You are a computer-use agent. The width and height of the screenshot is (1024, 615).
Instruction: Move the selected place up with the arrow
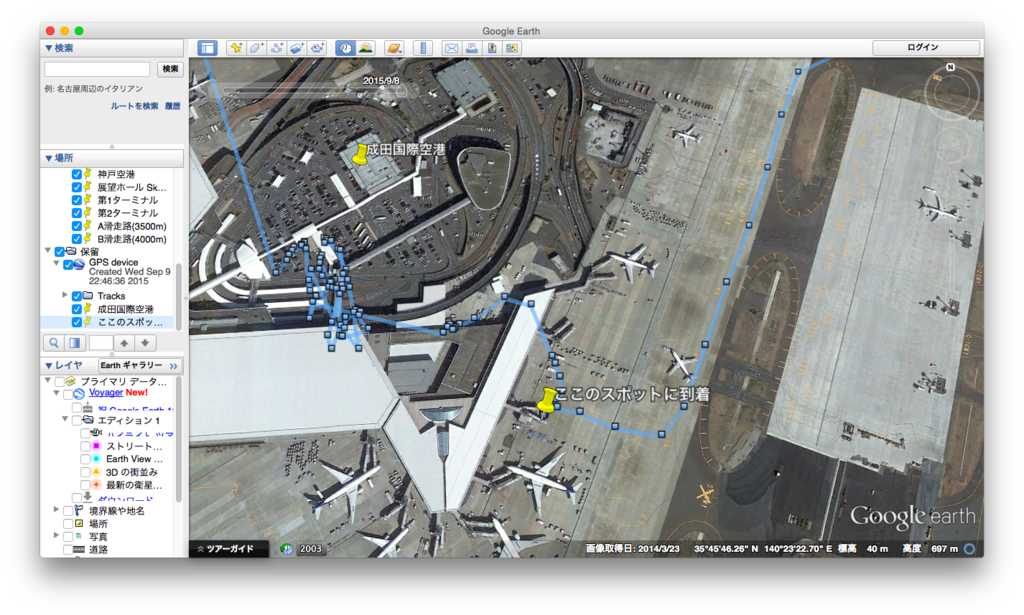coord(124,343)
